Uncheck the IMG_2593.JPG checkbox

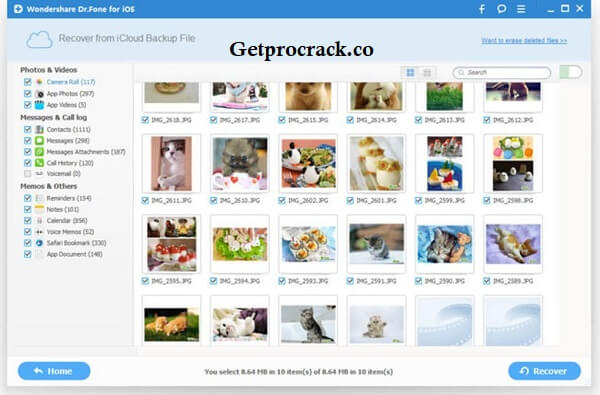coord(282,281)
